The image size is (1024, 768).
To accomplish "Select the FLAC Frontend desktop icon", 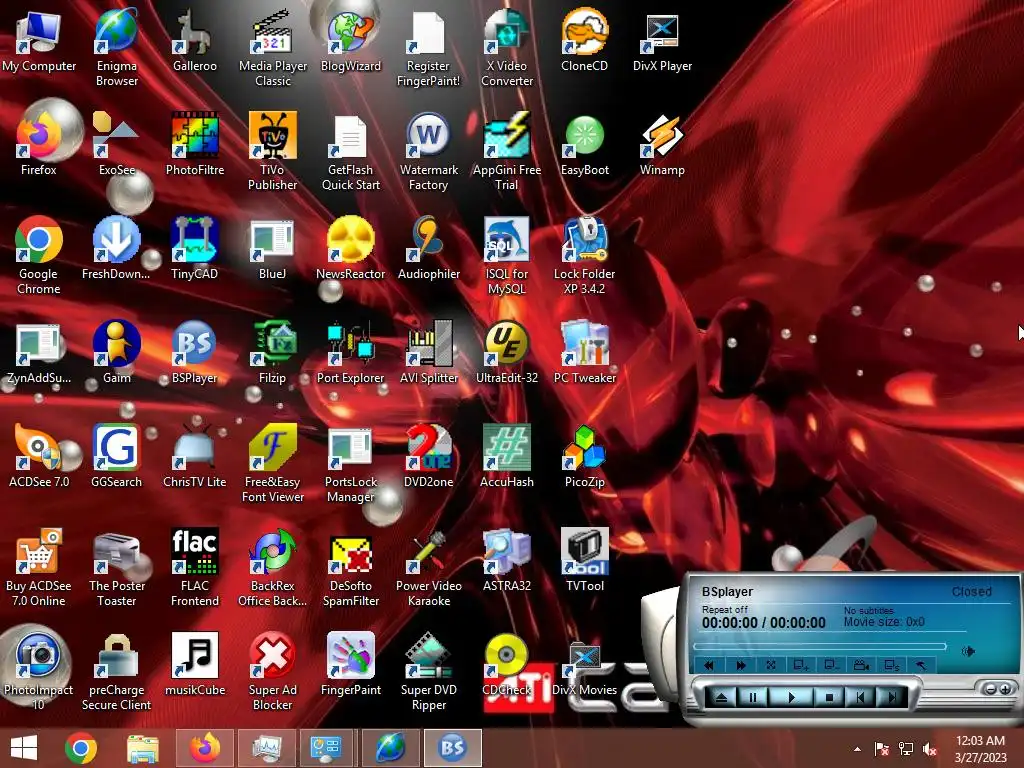I will [195, 568].
